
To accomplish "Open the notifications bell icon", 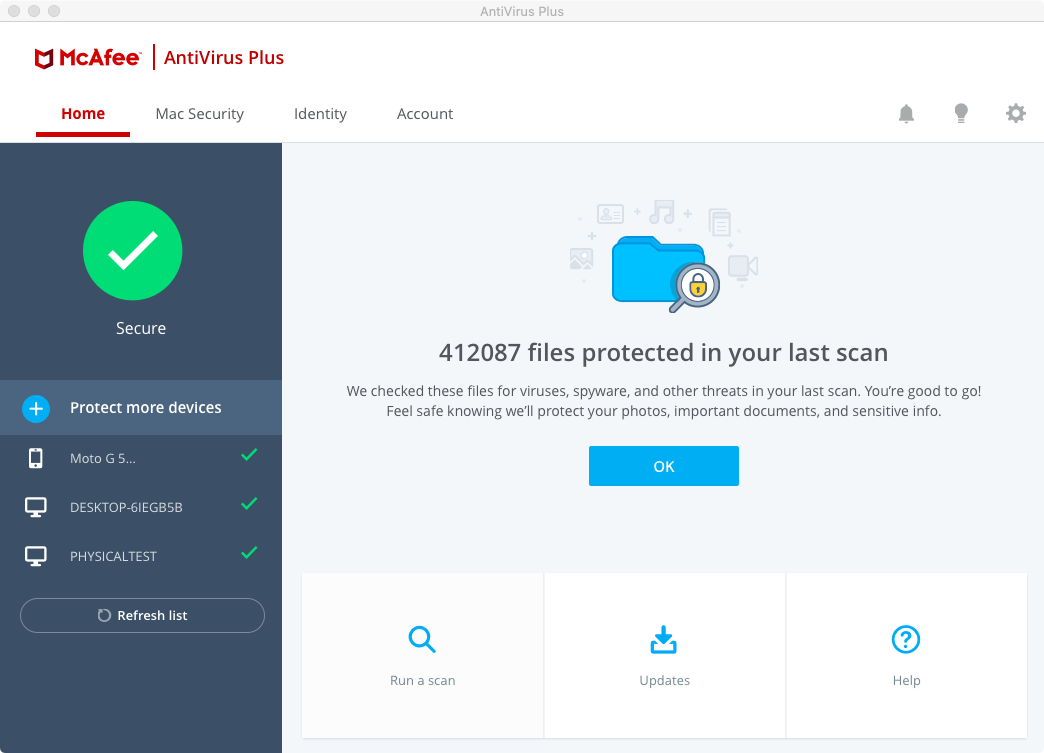I will tap(906, 114).
